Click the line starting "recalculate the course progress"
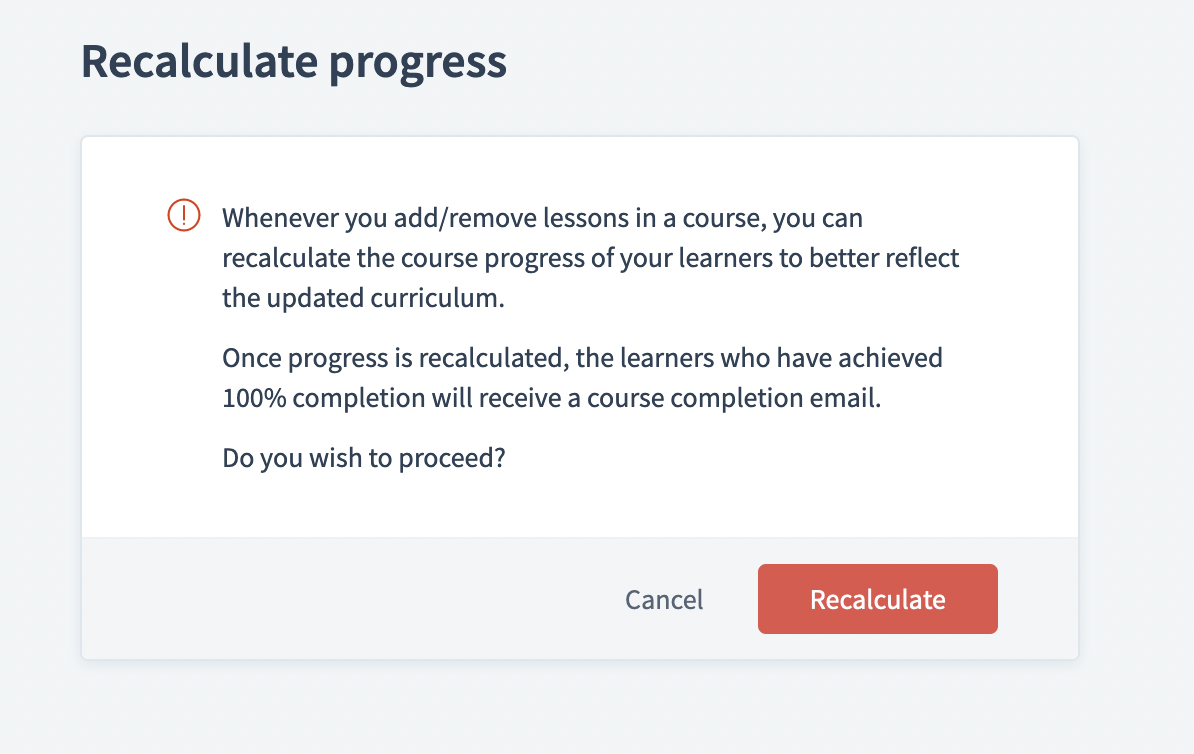Screen dimensions: 1194x754 coord(590,258)
